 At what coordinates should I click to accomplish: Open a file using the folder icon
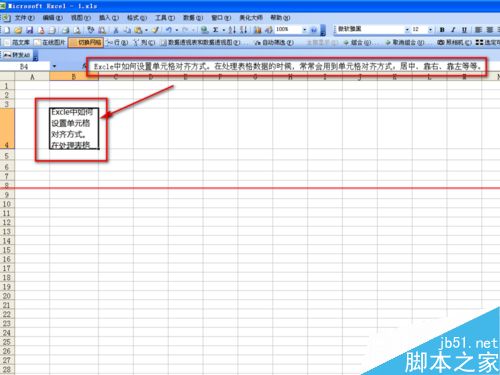coord(18,30)
